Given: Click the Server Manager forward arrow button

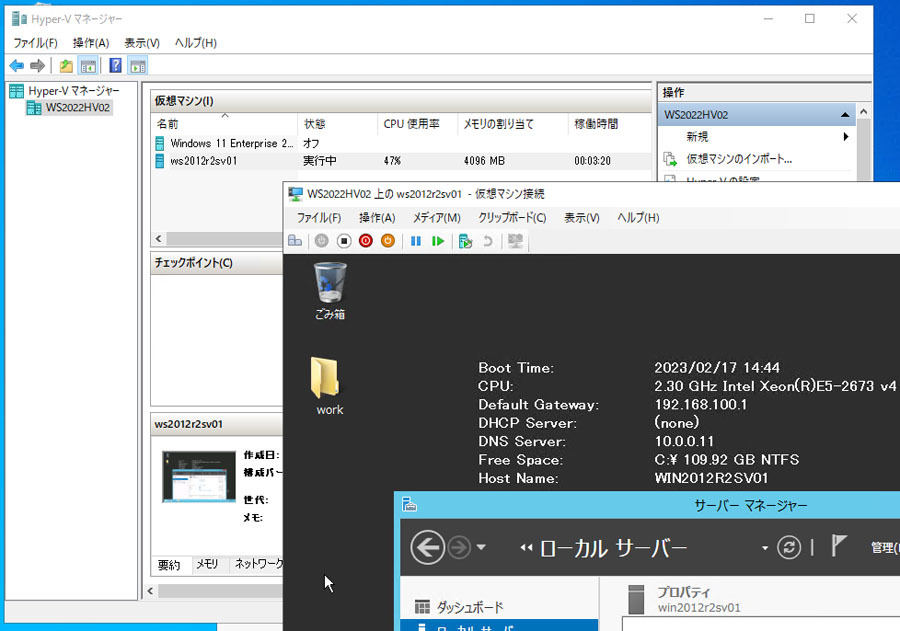Looking at the screenshot, I should [459, 547].
